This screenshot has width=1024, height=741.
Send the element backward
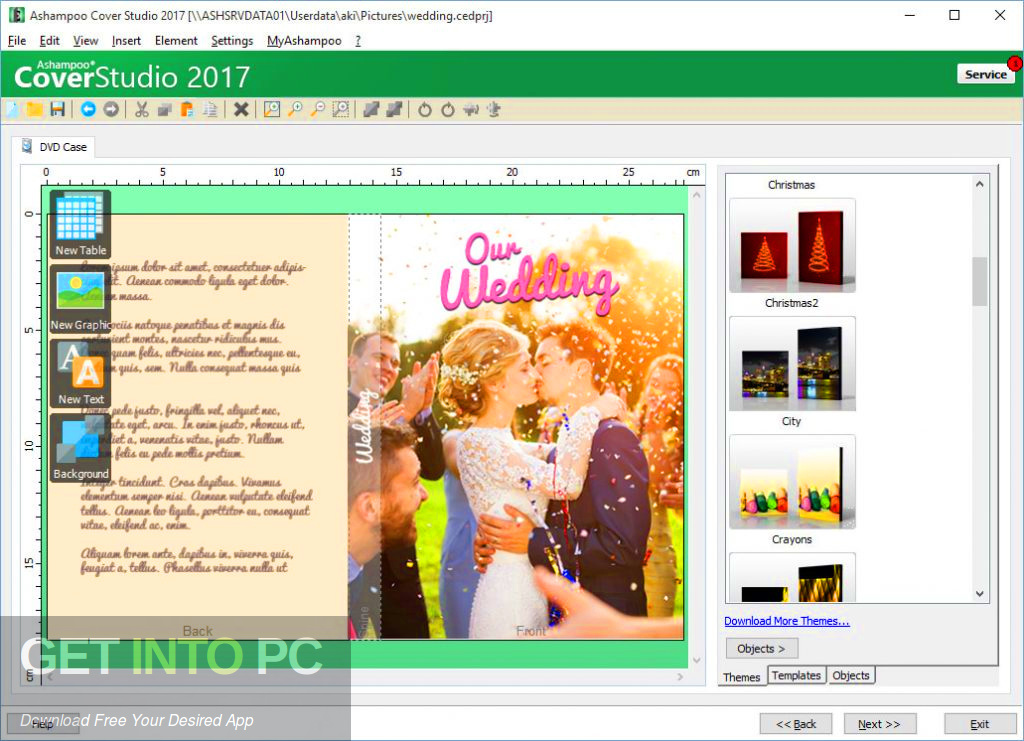click(394, 110)
